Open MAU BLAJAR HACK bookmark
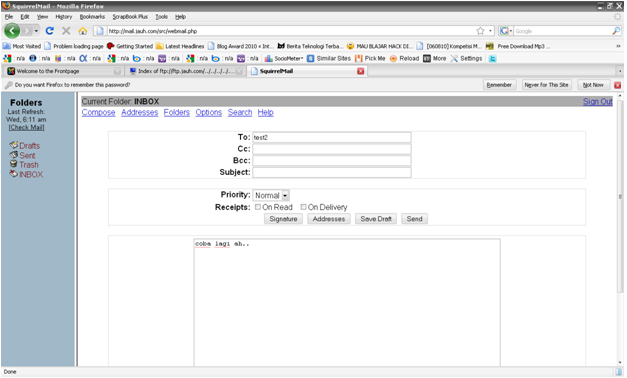 pos(379,46)
